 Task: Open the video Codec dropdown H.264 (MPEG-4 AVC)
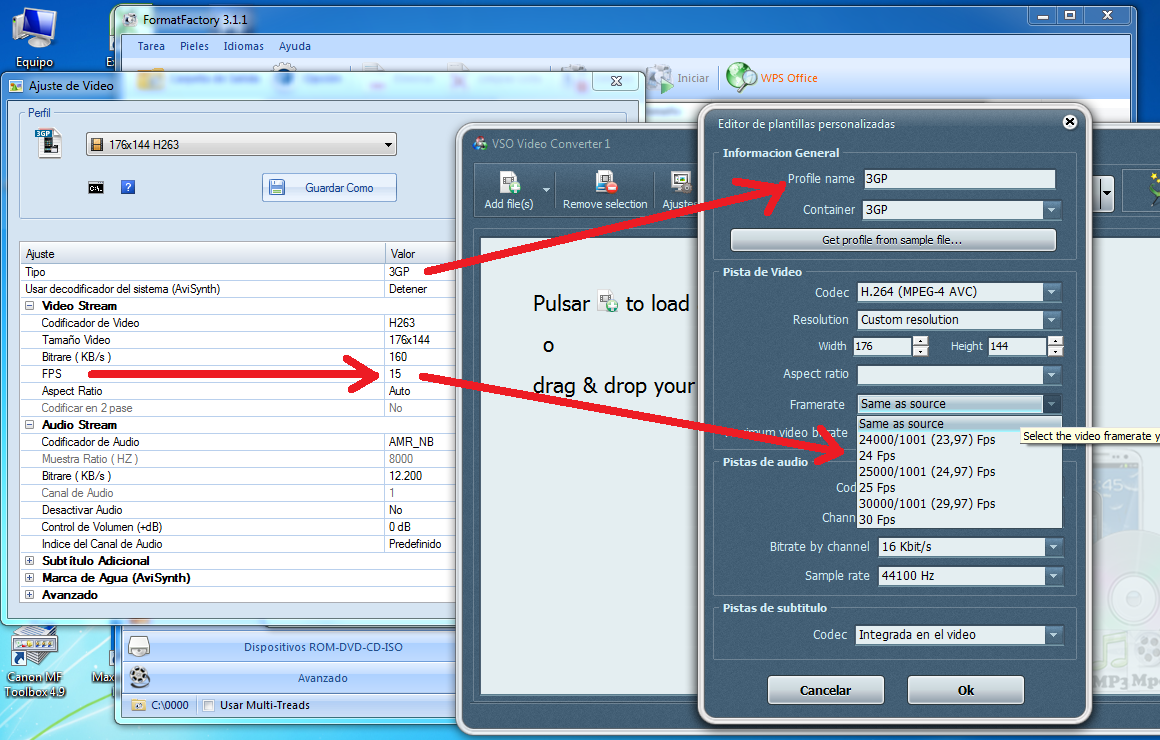click(960, 292)
